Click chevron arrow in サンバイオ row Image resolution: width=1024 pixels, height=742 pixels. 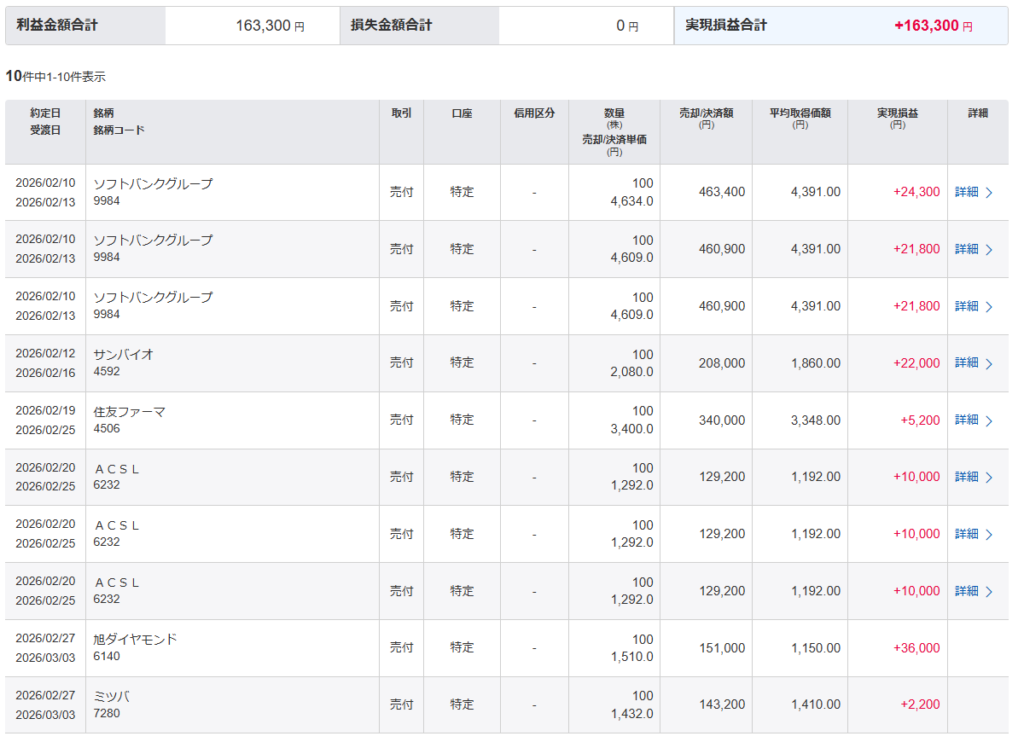[989, 363]
